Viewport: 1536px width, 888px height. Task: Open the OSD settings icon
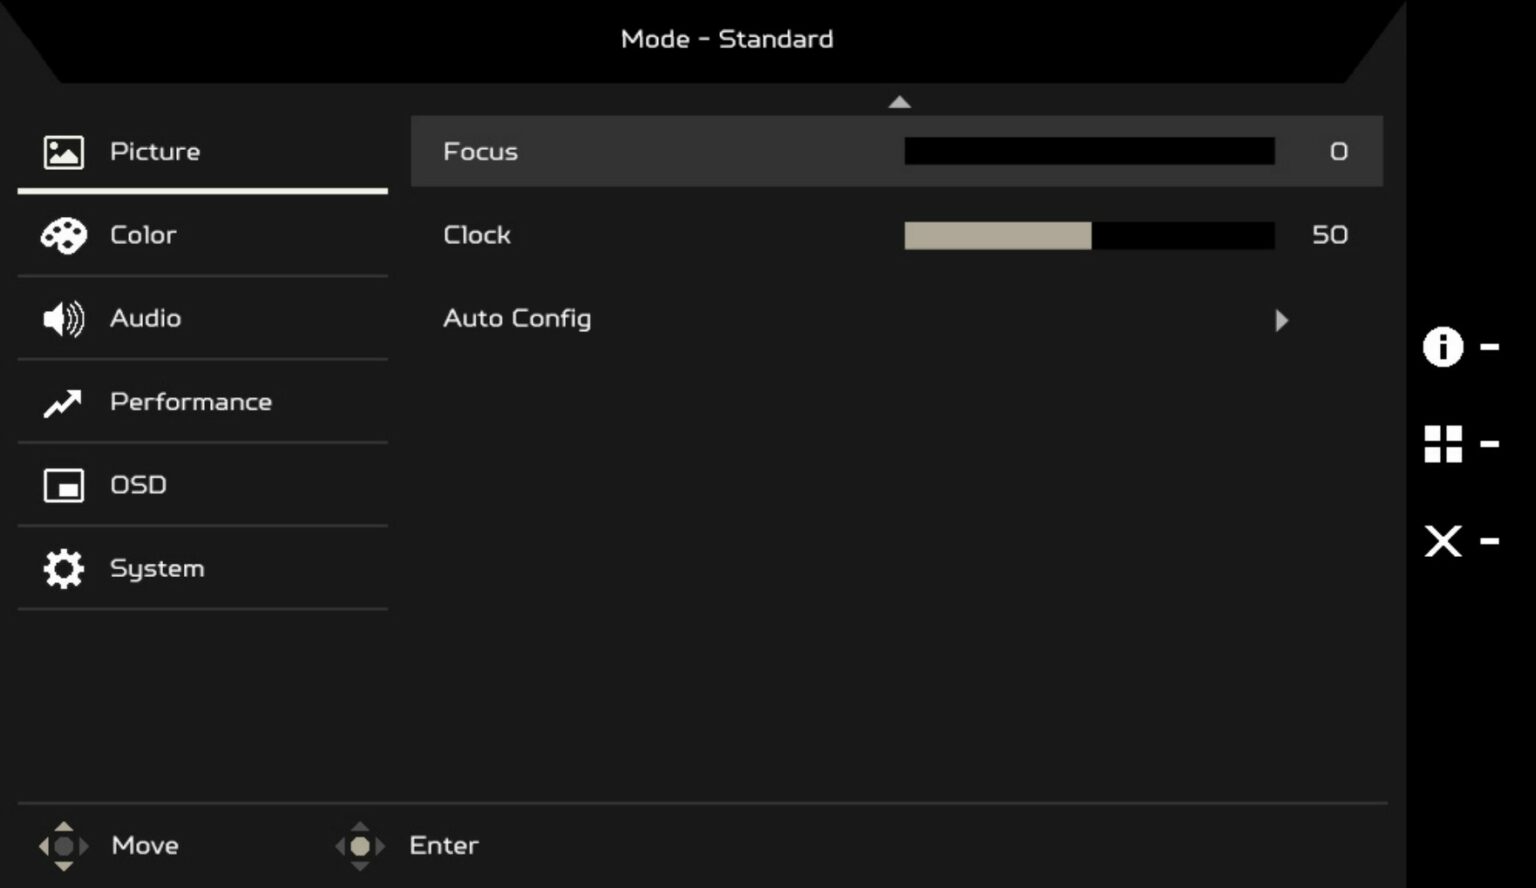click(63, 485)
